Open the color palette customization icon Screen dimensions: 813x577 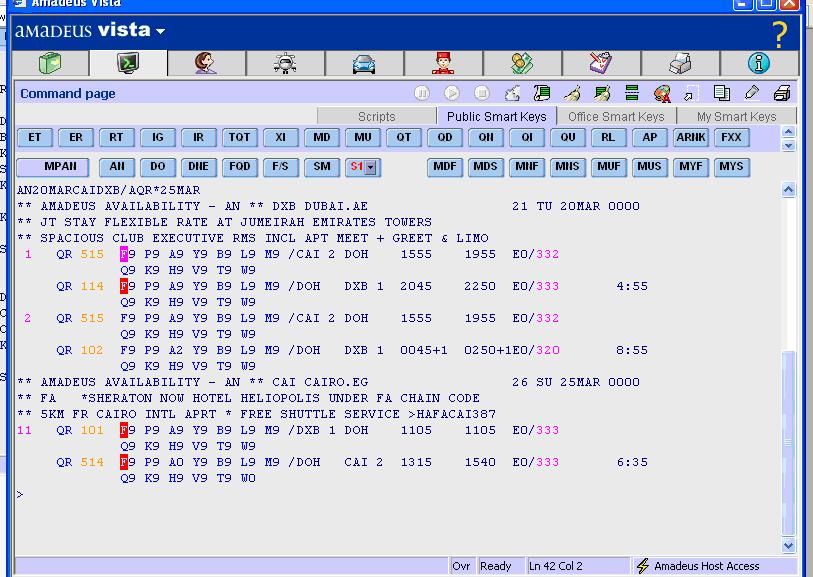[662, 94]
